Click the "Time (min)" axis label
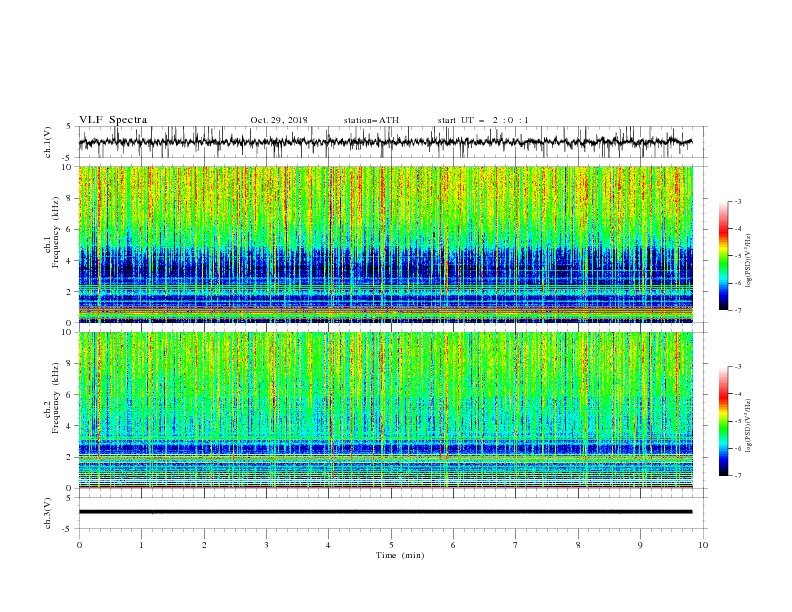Screen dimensions: 792x612 pos(400,555)
